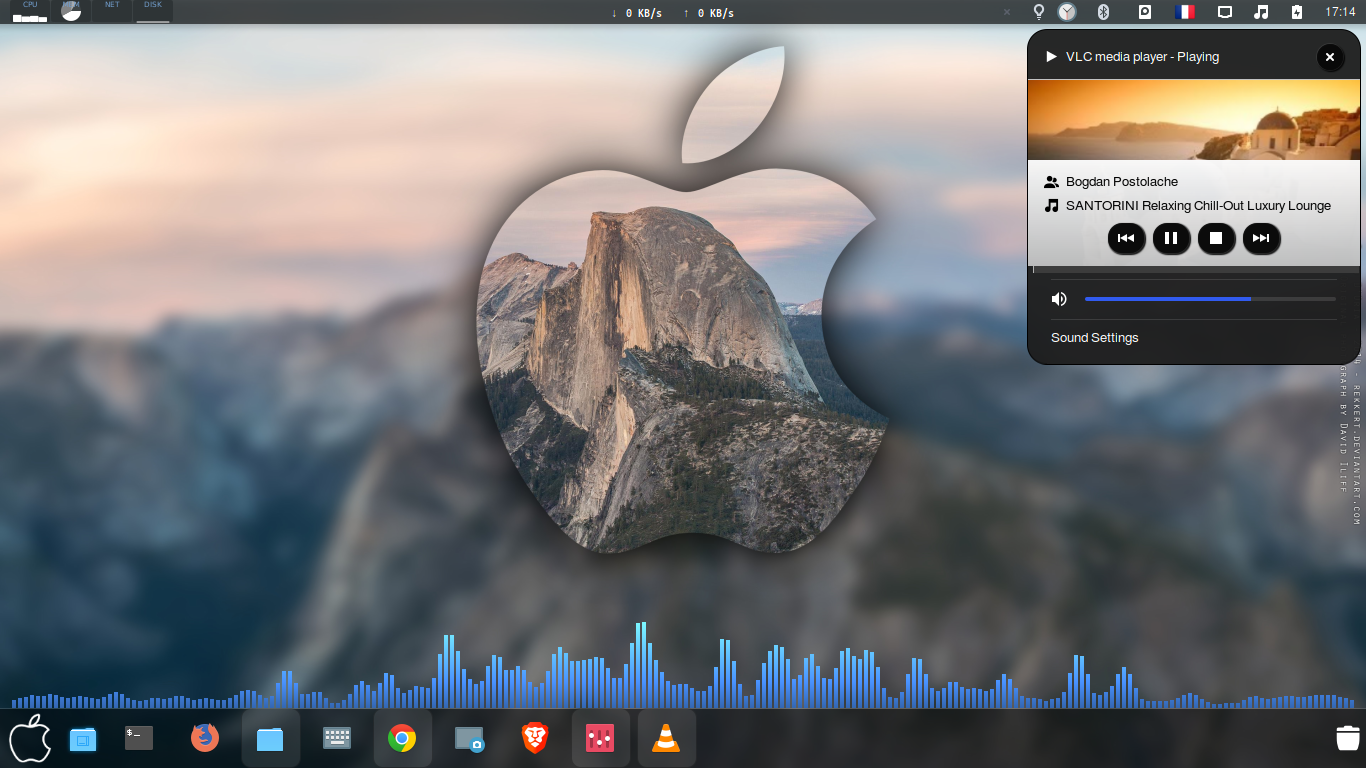Click the download speed 0 KB/s indicator
The width and height of the screenshot is (1366, 768).
(637, 13)
